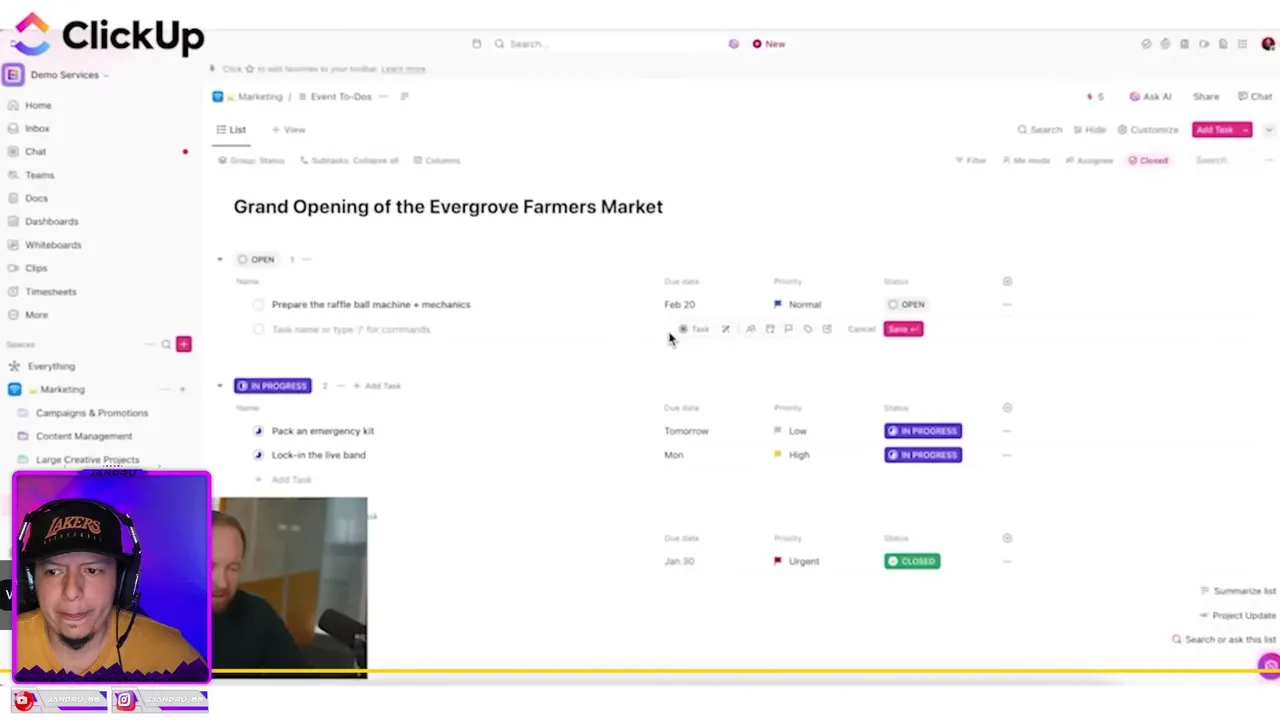This screenshot has height=720, width=1280.
Task: Select the Marketing space
Action: pos(62,389)
